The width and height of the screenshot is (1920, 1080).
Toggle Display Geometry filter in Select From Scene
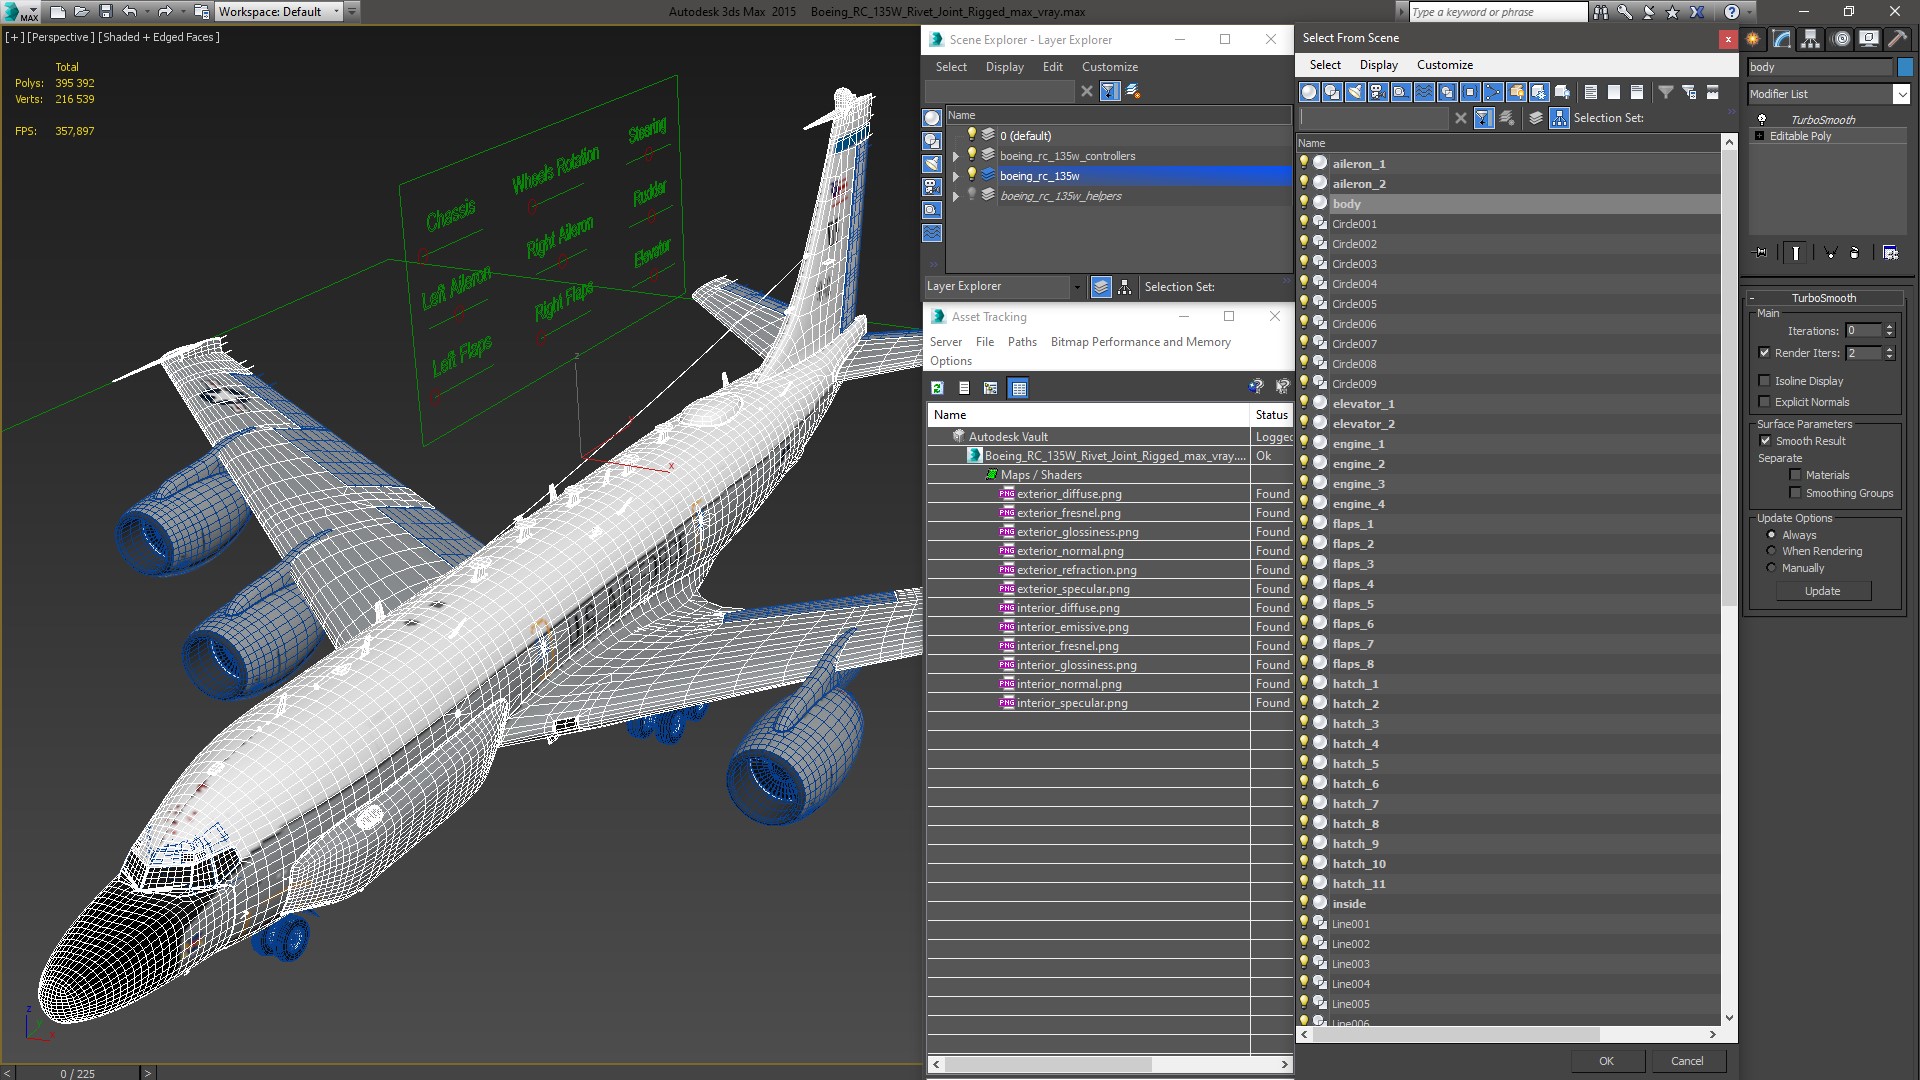click(x=1309, y=92)
